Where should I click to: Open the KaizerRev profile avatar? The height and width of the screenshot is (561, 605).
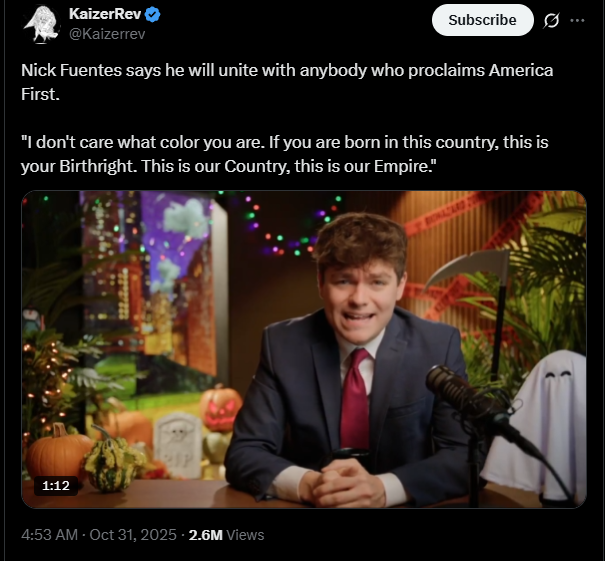41,24
